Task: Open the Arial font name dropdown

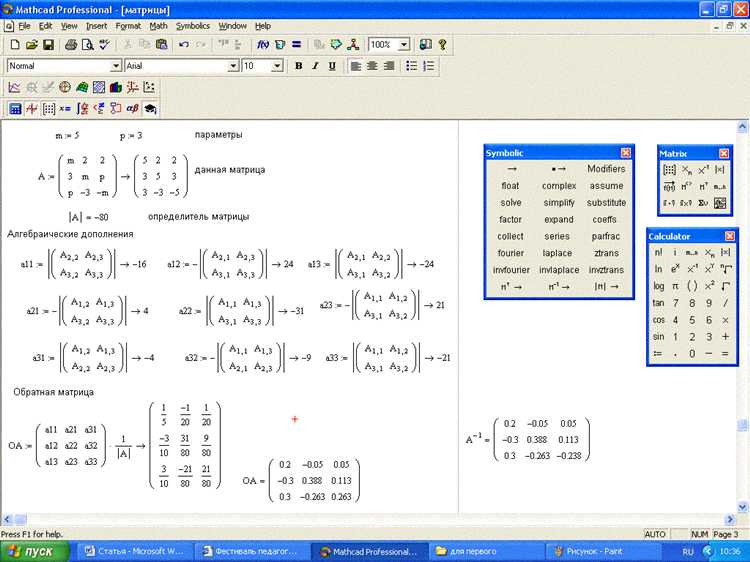Action: pos(233,66)
